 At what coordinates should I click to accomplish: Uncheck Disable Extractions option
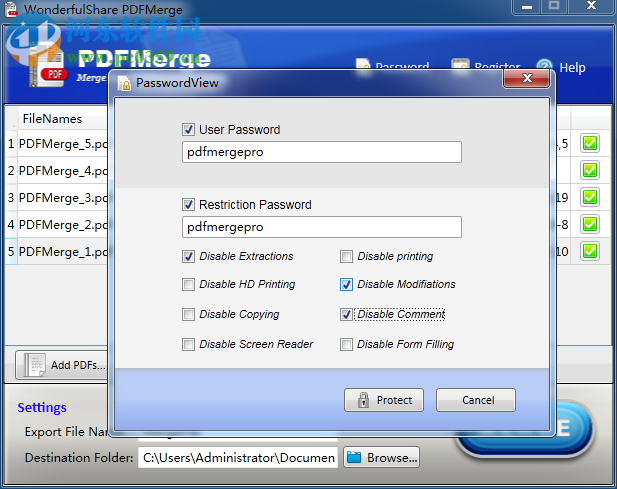188,256
